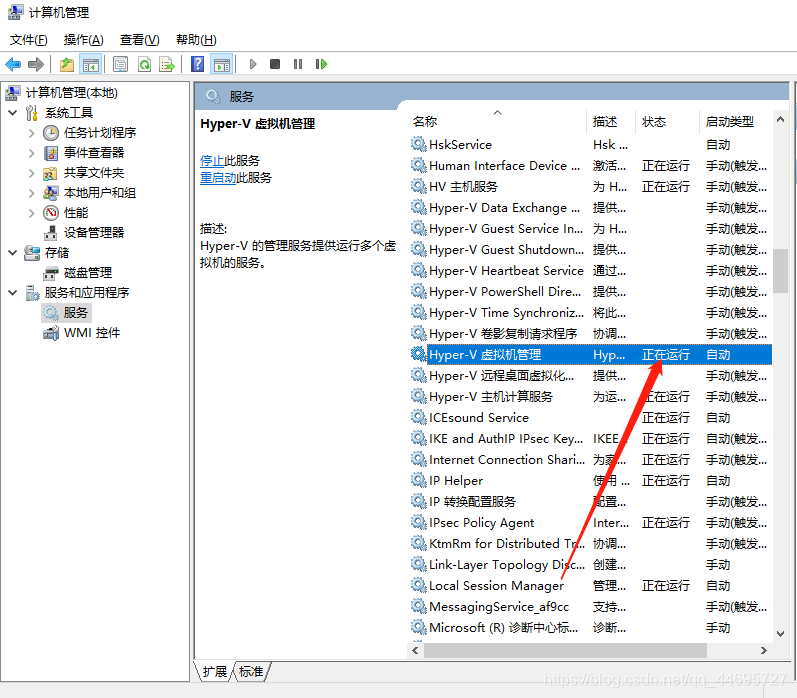The width and height of the screenshot is (797, 698).
Task: Click the Forward arrow toolbar icon
Action: tap(36, 65)
